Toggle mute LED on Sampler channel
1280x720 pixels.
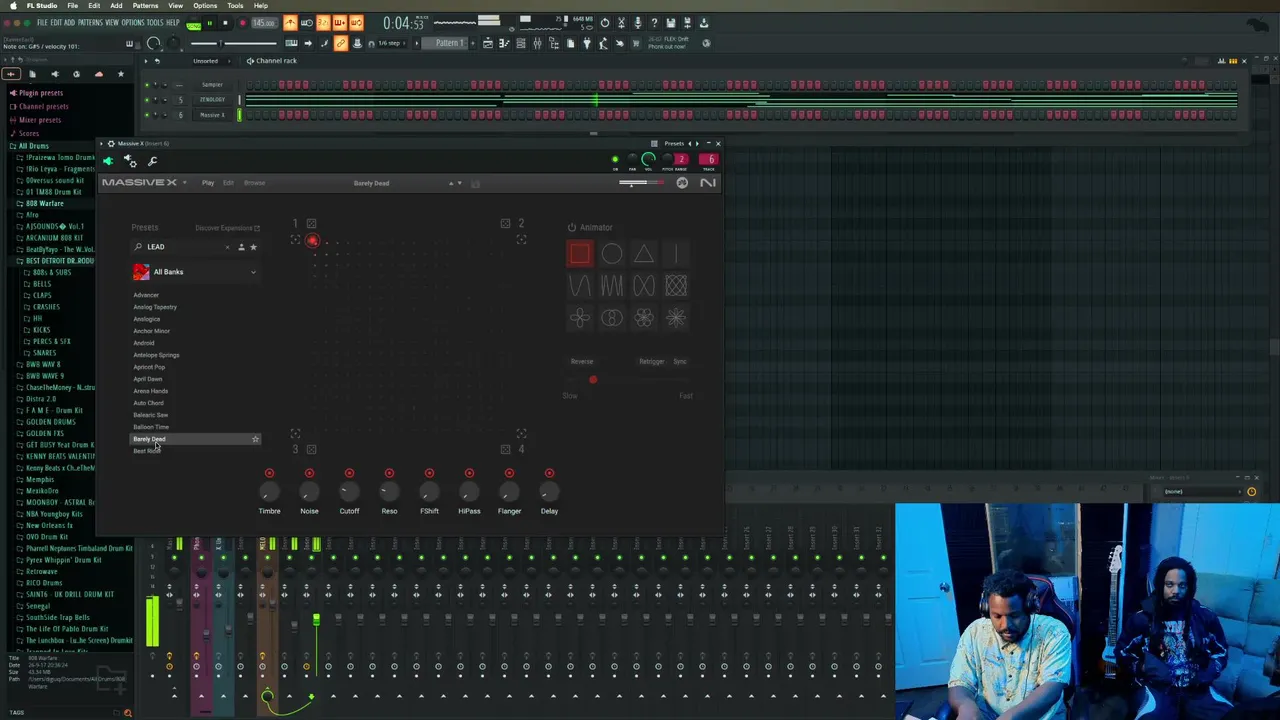147,85
